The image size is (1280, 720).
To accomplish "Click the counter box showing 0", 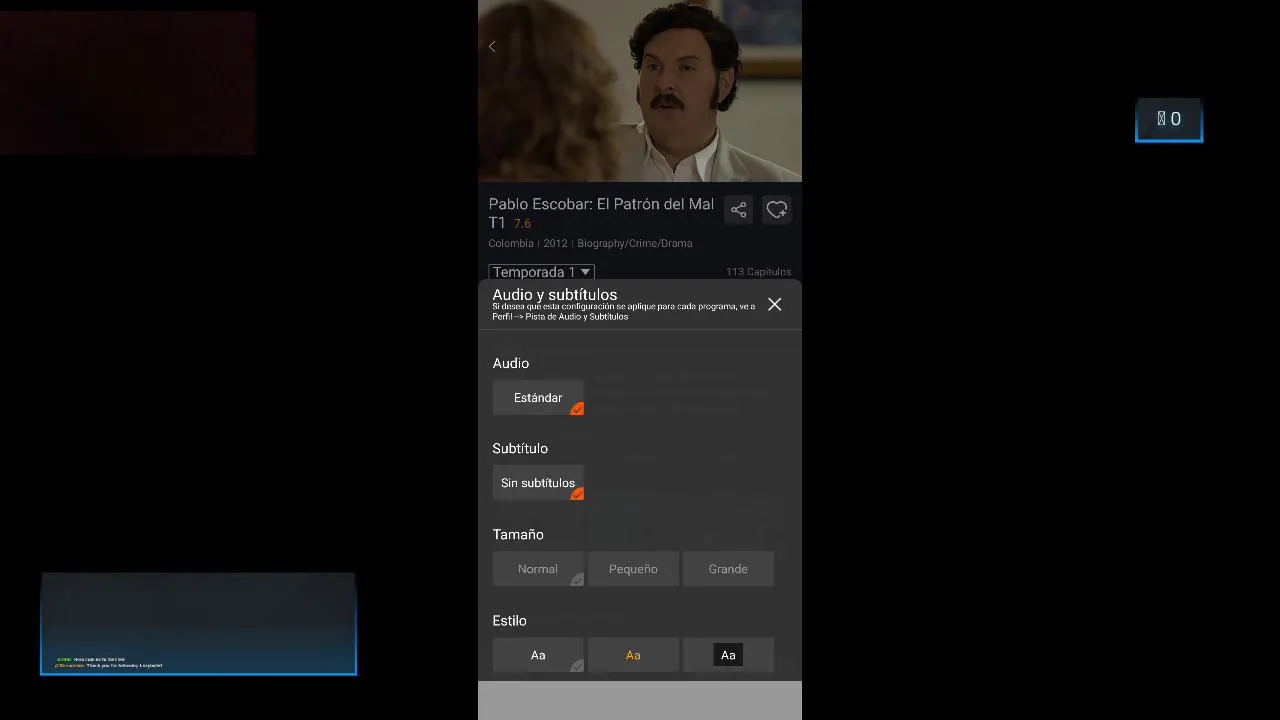I will (1169, 120).
